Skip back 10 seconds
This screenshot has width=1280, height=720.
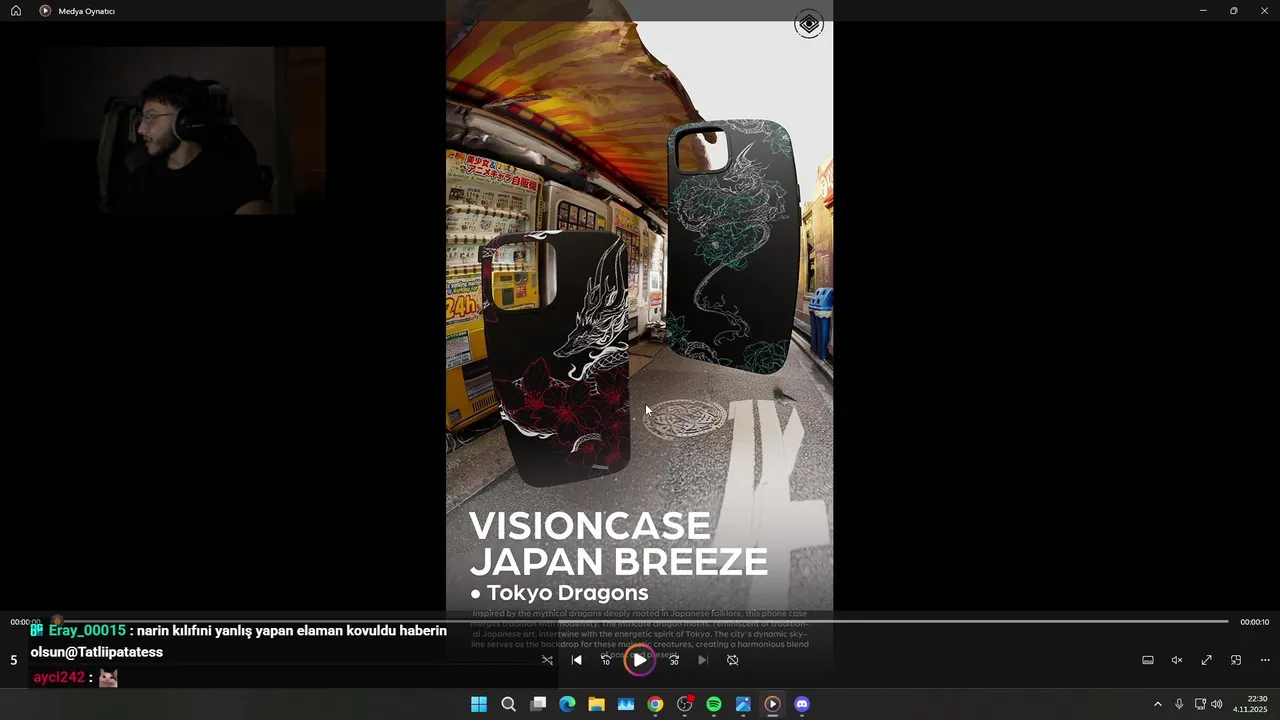[x=605, y=660]
